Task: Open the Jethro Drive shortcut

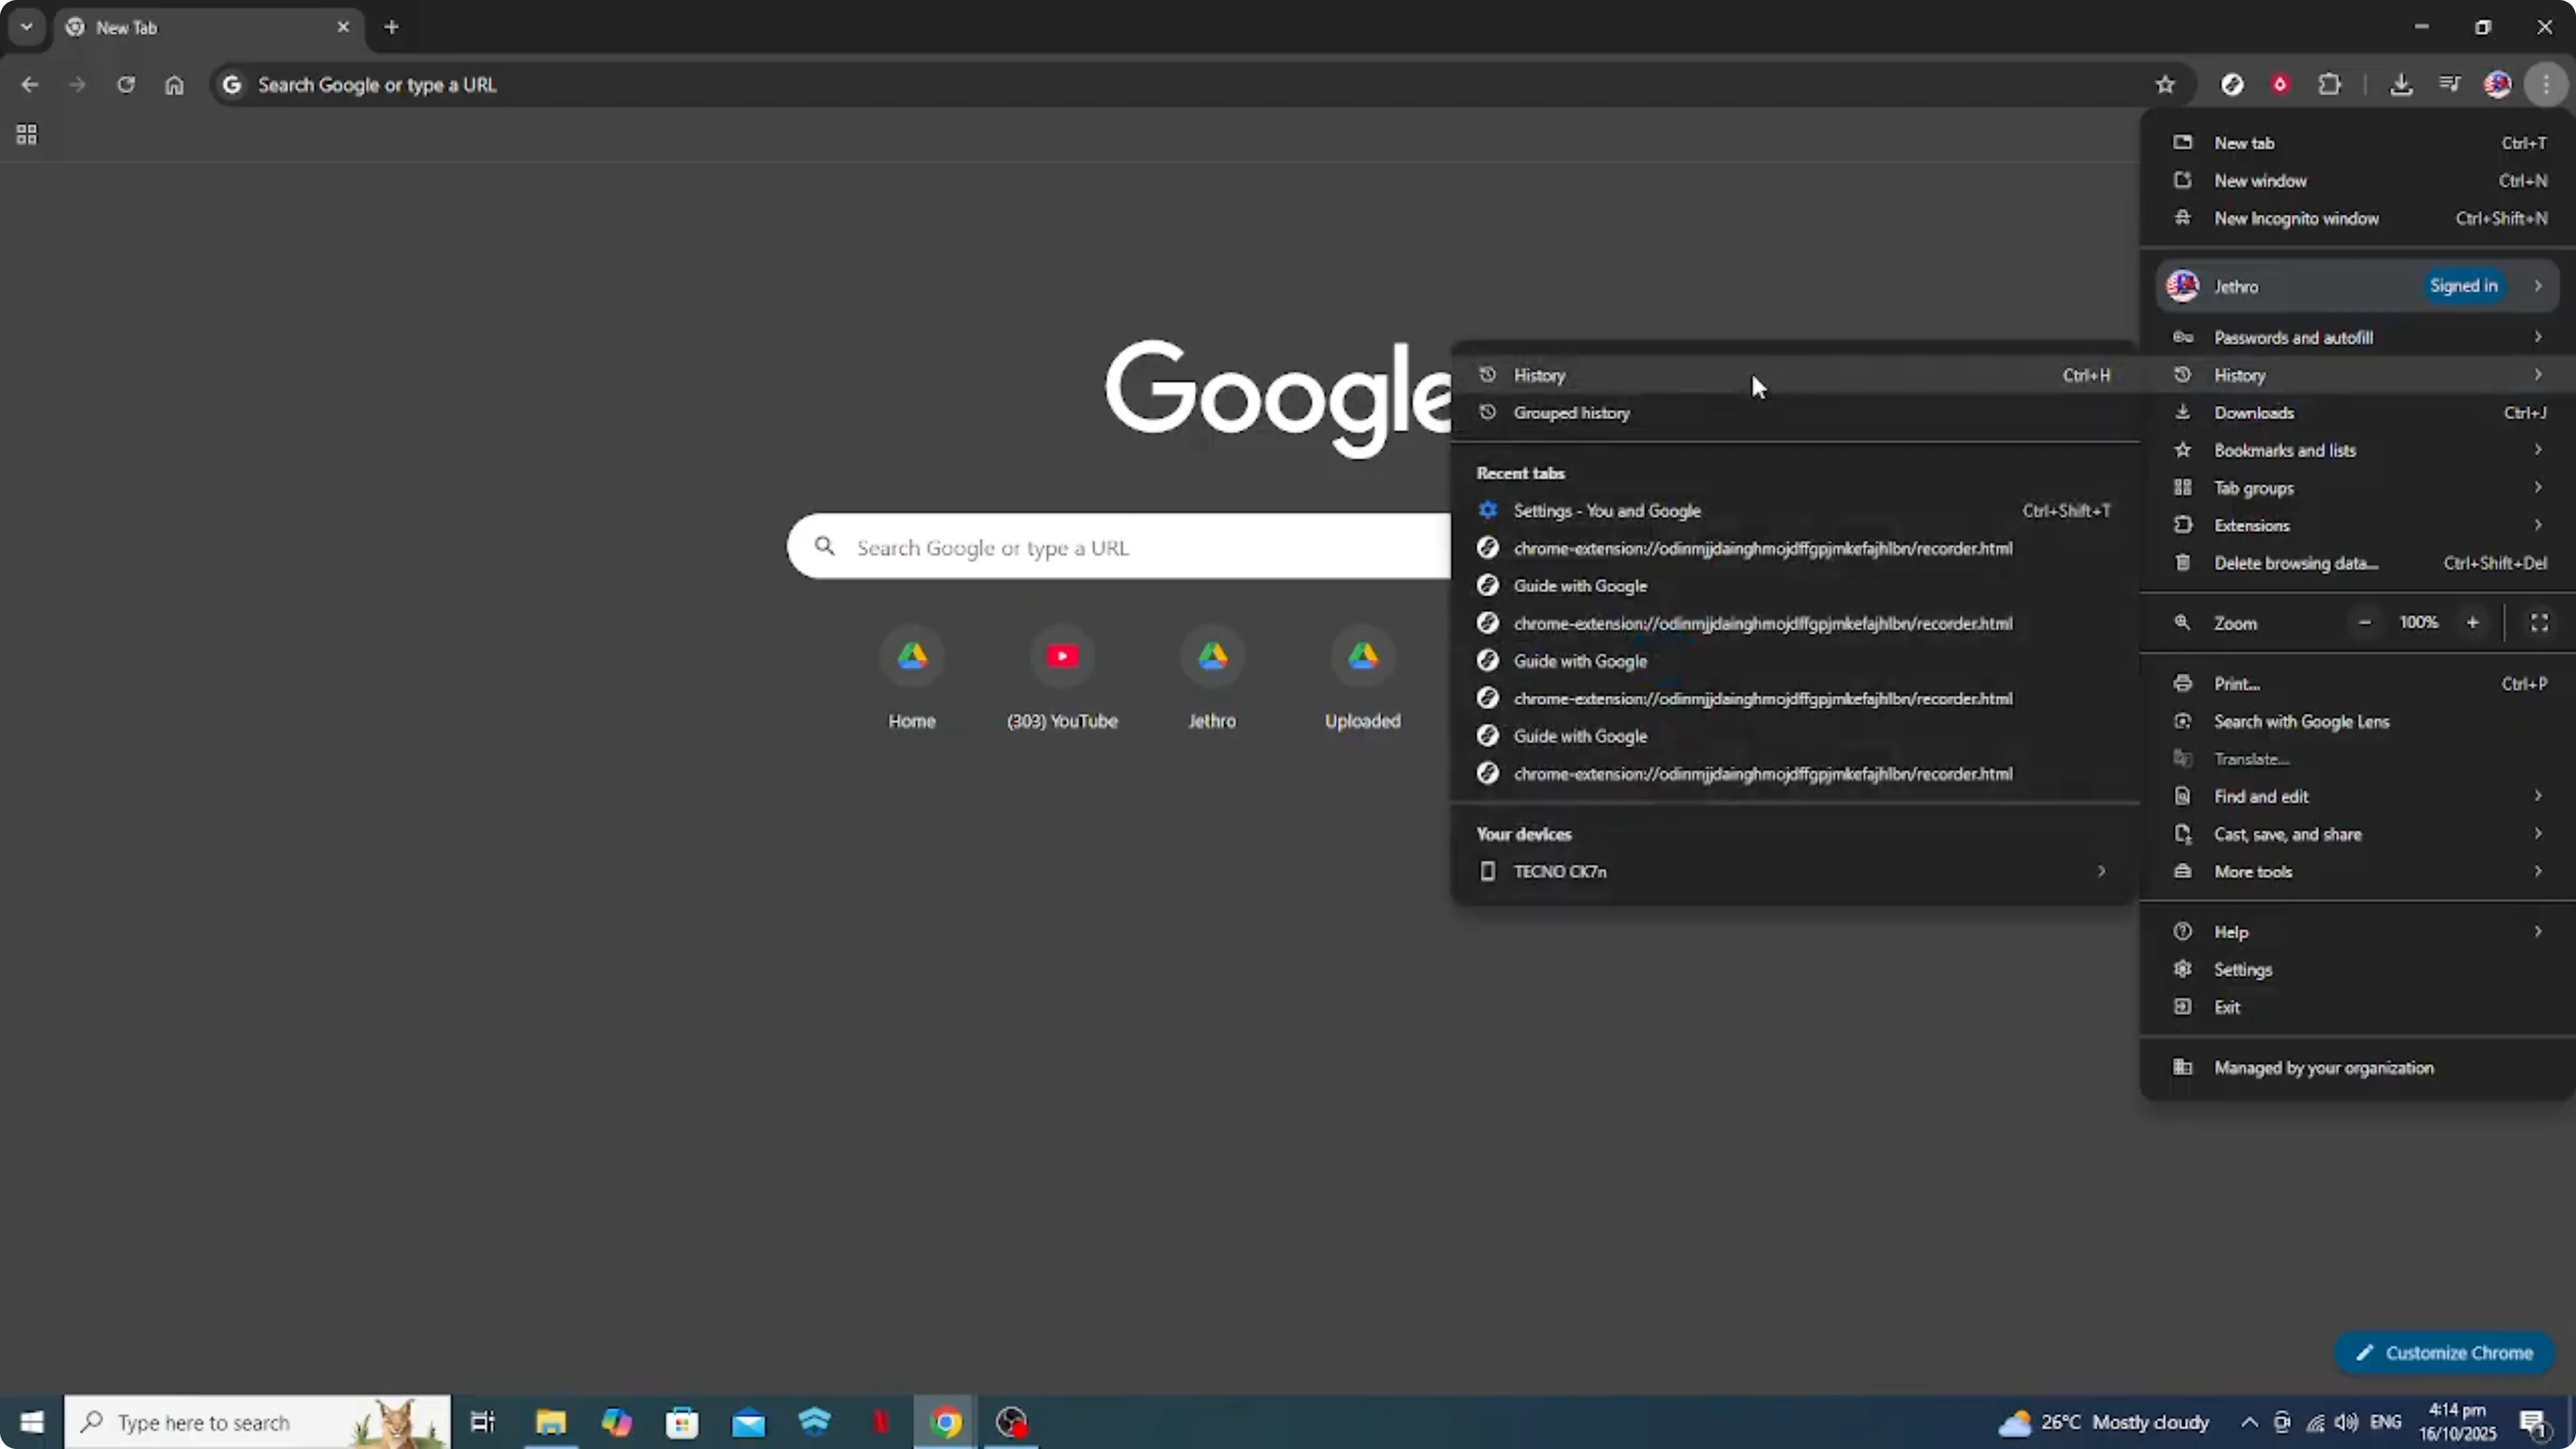Action: (1212, 657)
